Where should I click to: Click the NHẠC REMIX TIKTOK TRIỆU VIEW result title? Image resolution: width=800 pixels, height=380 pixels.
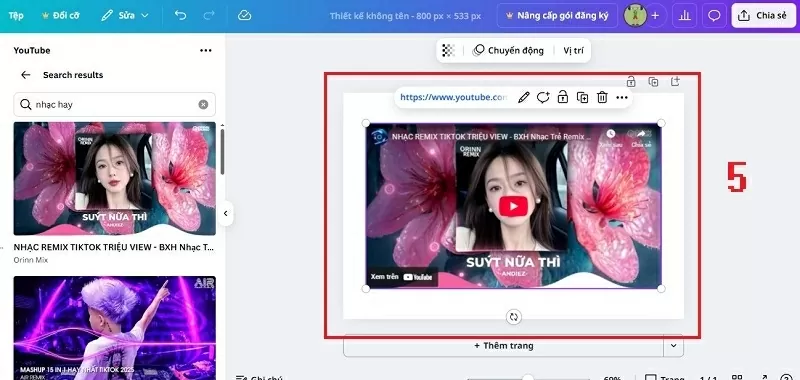click(113, 247)
